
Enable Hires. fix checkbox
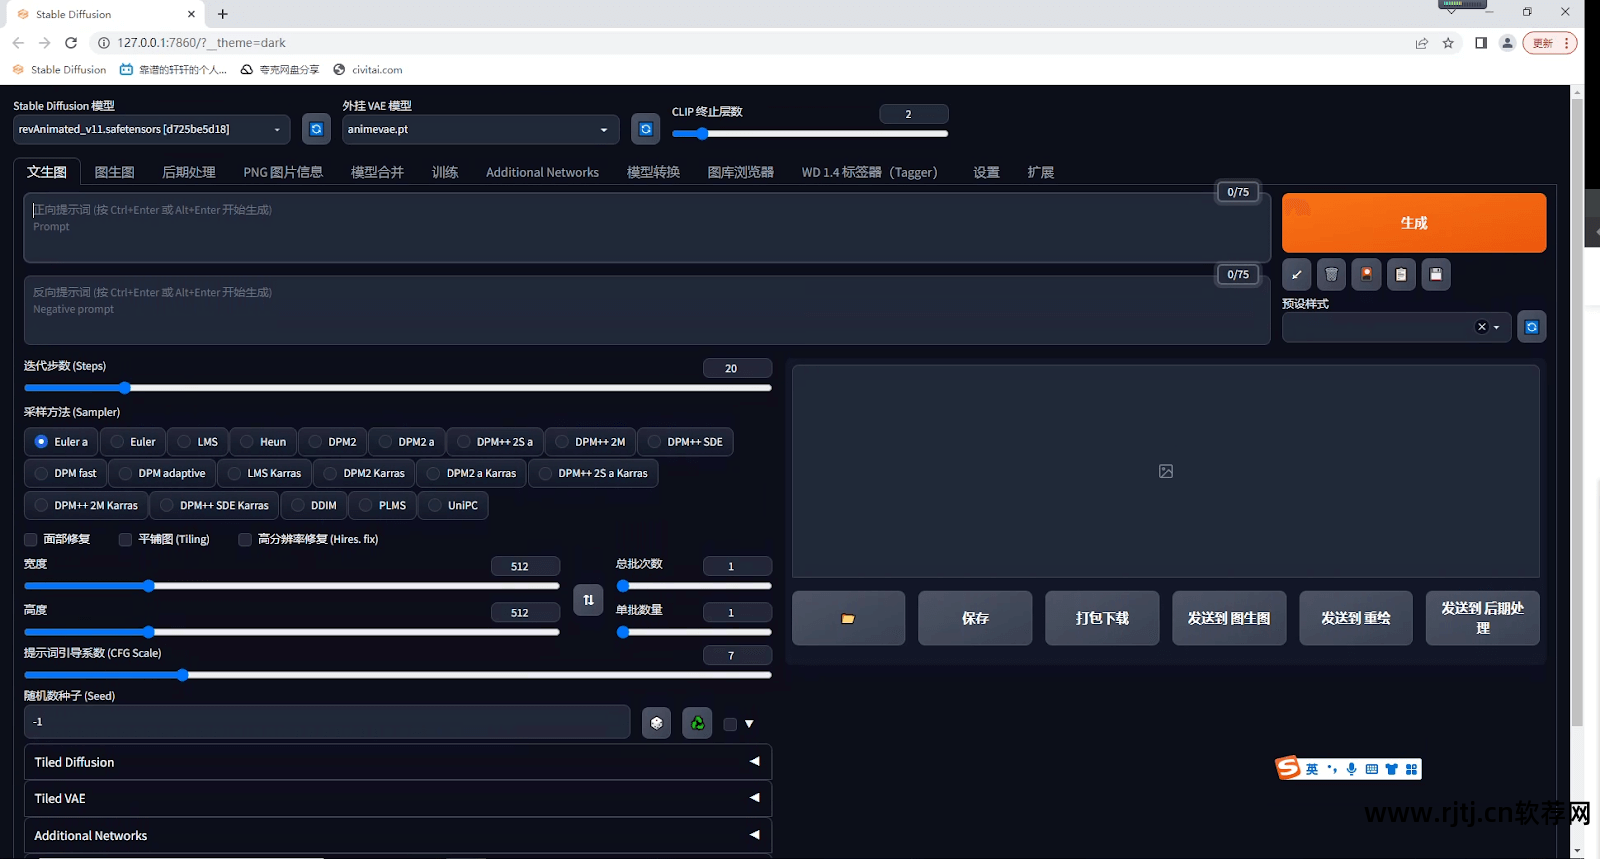(245, 539)
